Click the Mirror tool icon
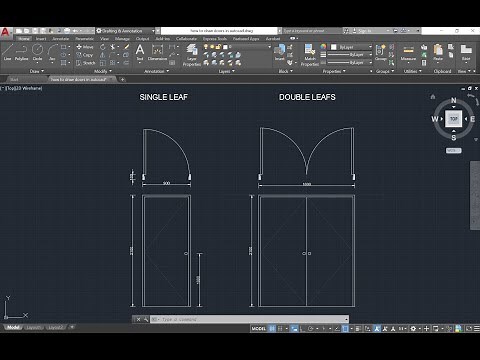 click(x=103, y=55)
